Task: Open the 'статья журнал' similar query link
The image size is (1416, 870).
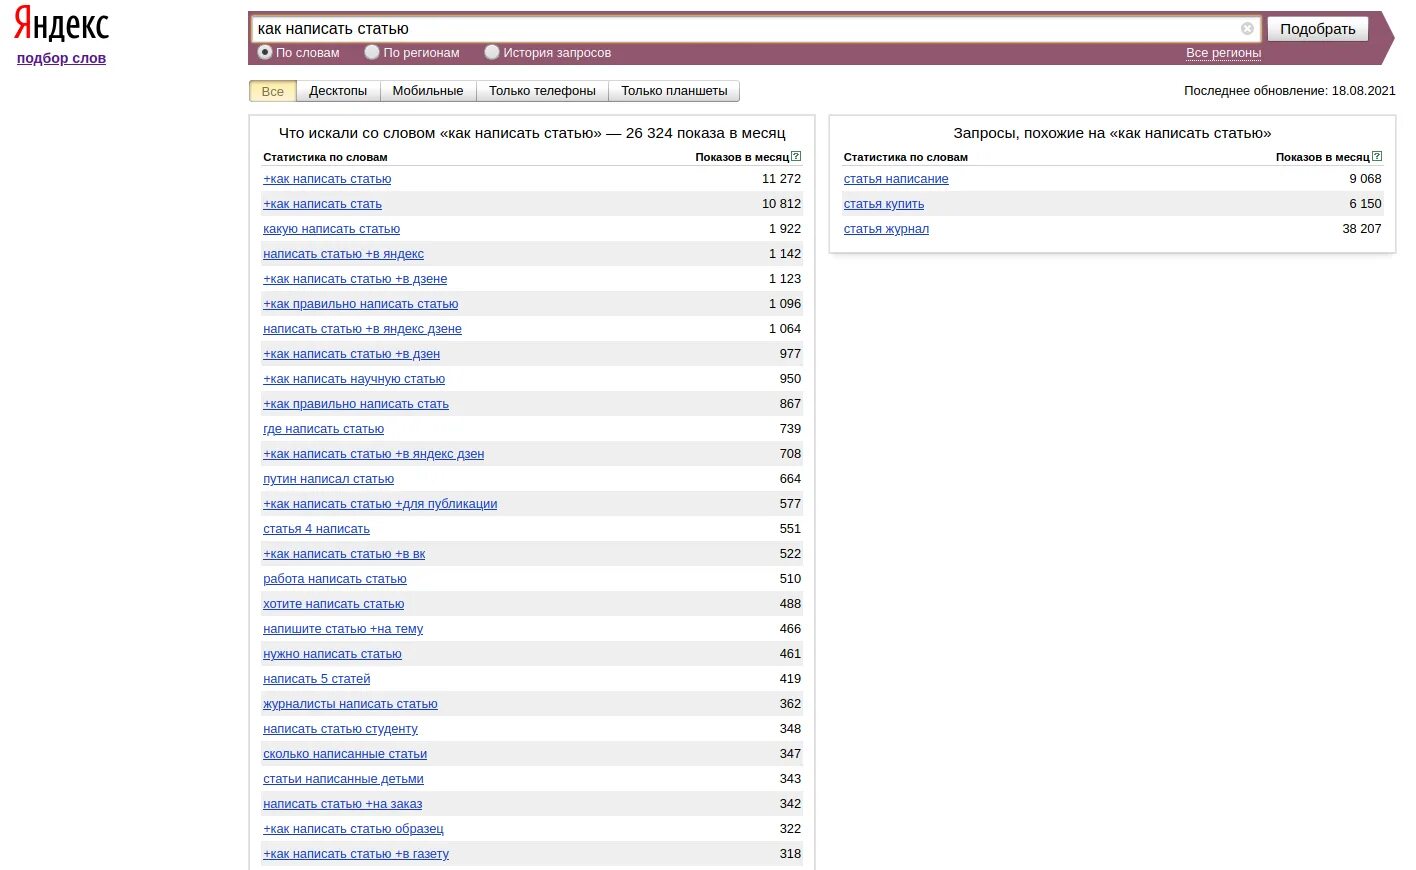Action: point(886,229)
